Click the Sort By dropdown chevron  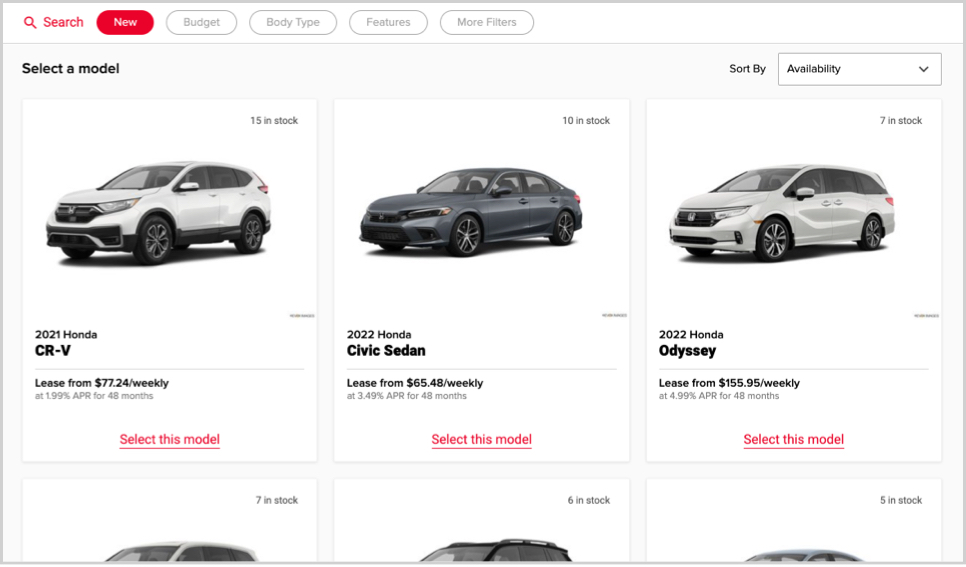[x=923, y=69]
